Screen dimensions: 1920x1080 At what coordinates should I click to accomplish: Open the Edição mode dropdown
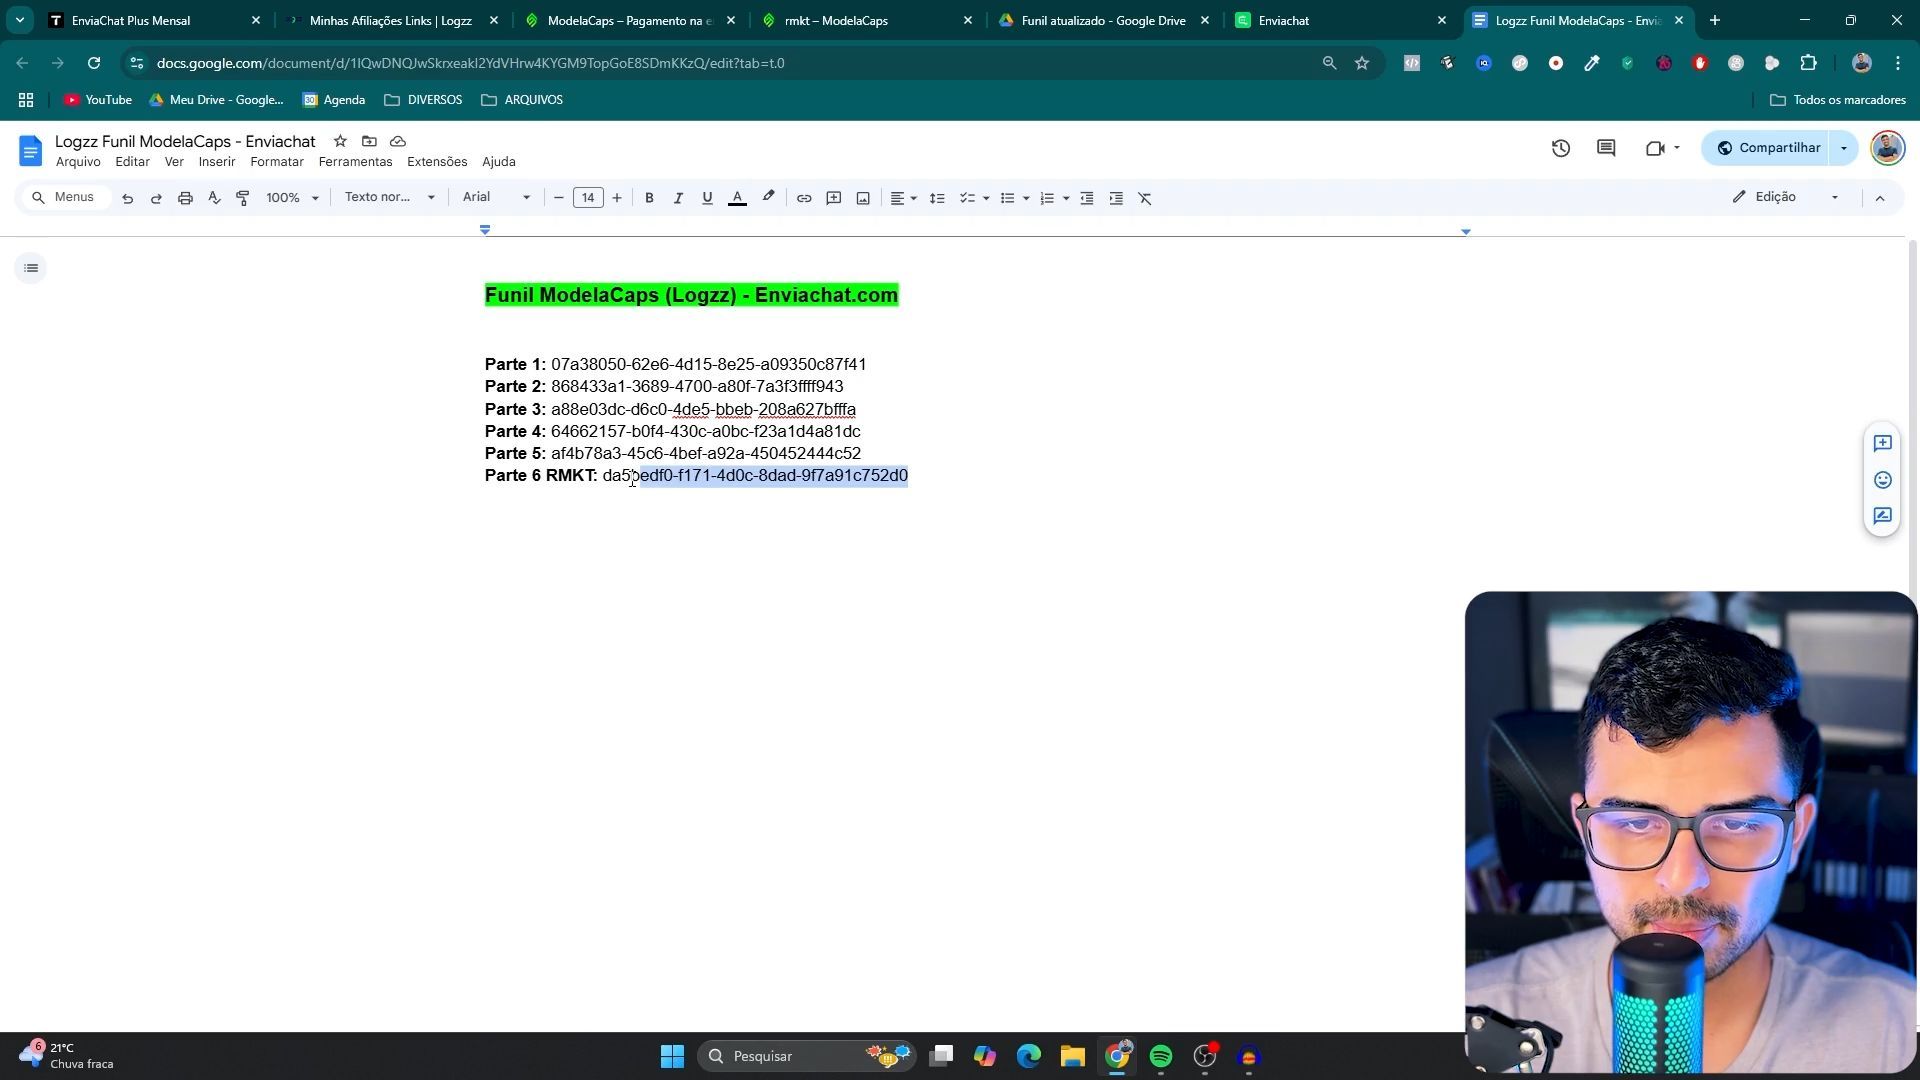coord(1786,197)
